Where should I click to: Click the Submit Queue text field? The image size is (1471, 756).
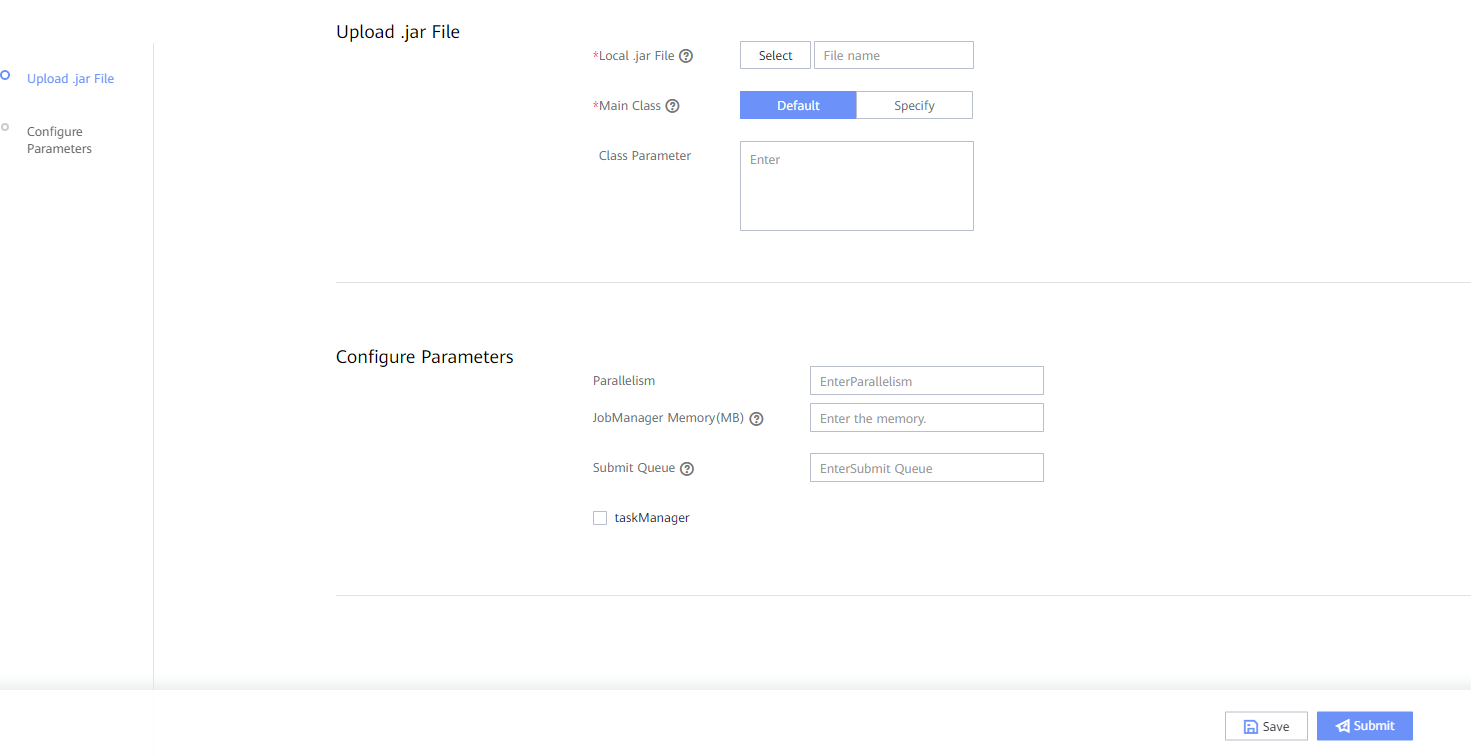tap(927, 468)
